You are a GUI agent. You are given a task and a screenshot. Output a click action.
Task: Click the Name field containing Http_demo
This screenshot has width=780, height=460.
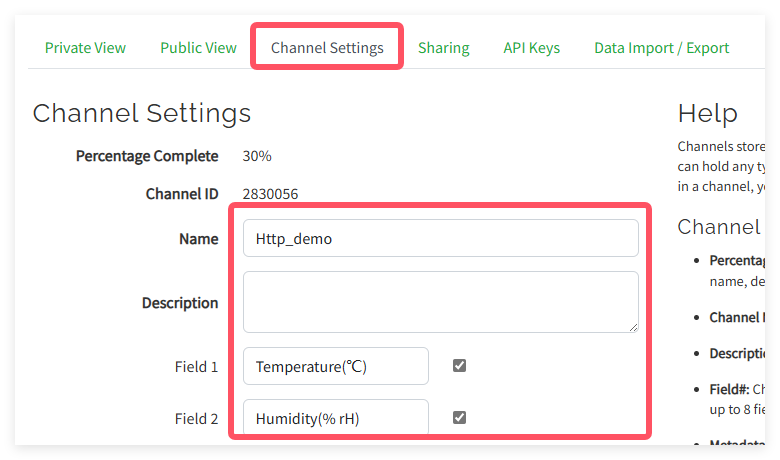pyautogui.click(x=441, y=238)
